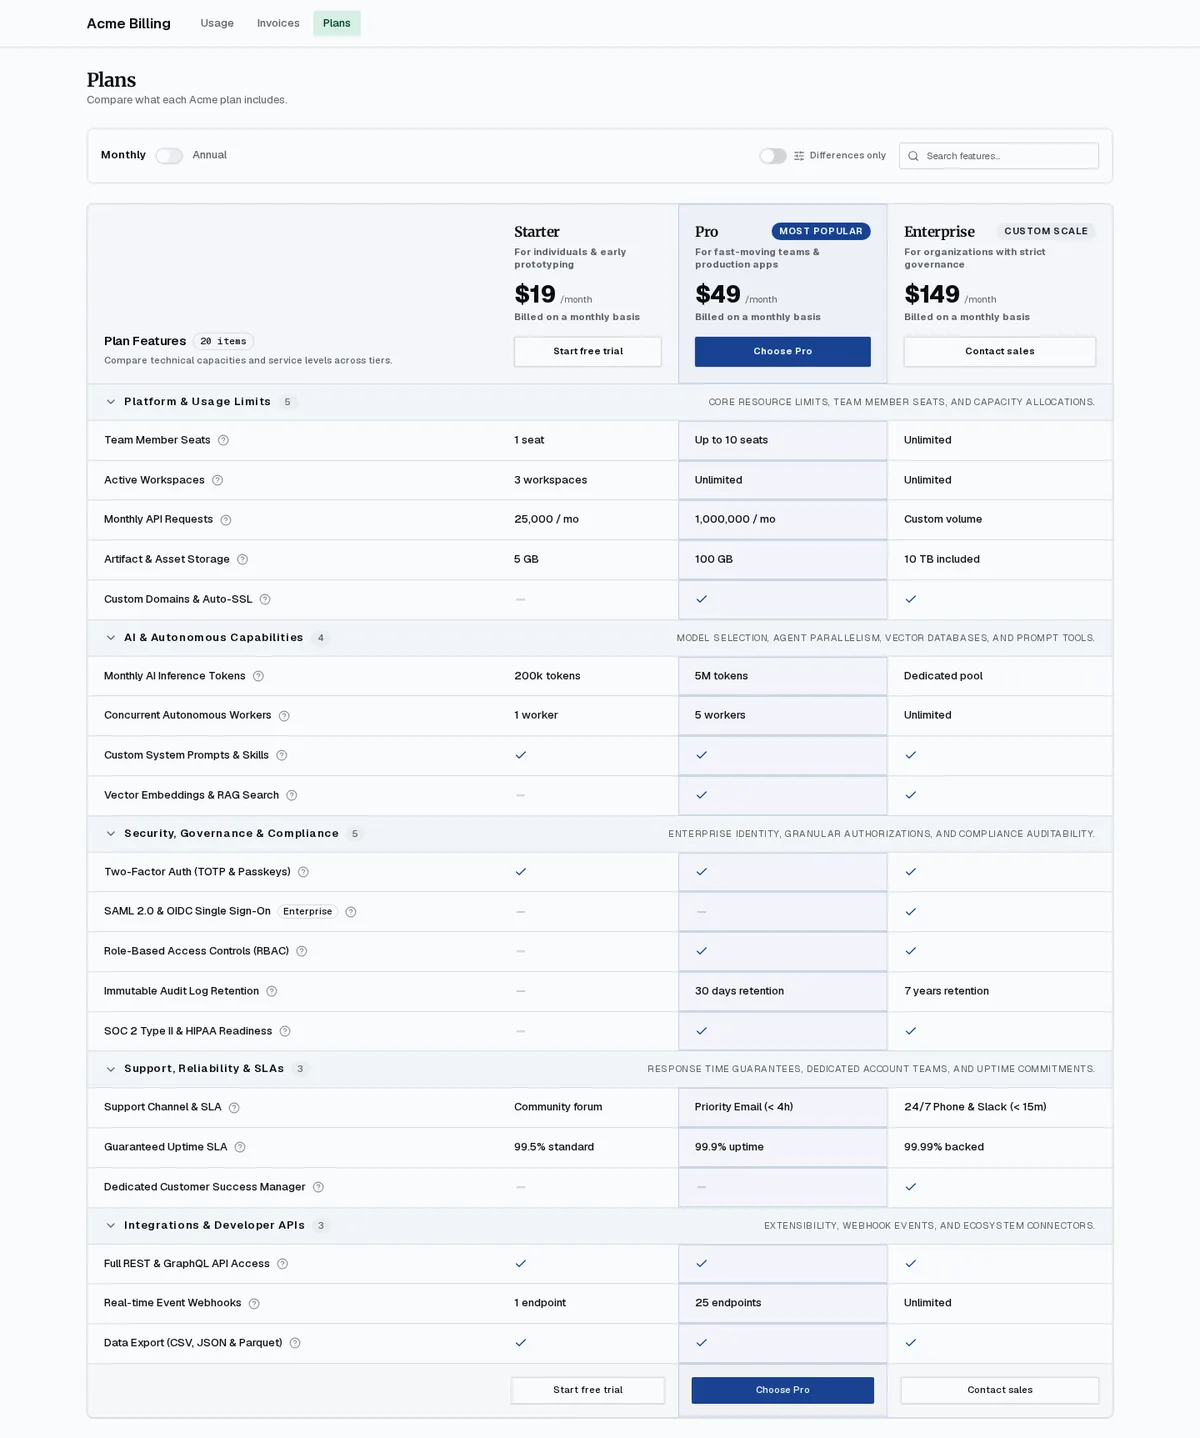Click top Contact sales button
The image size is (1200, 1438).
pyautogui.click(x=1000, y=352)
